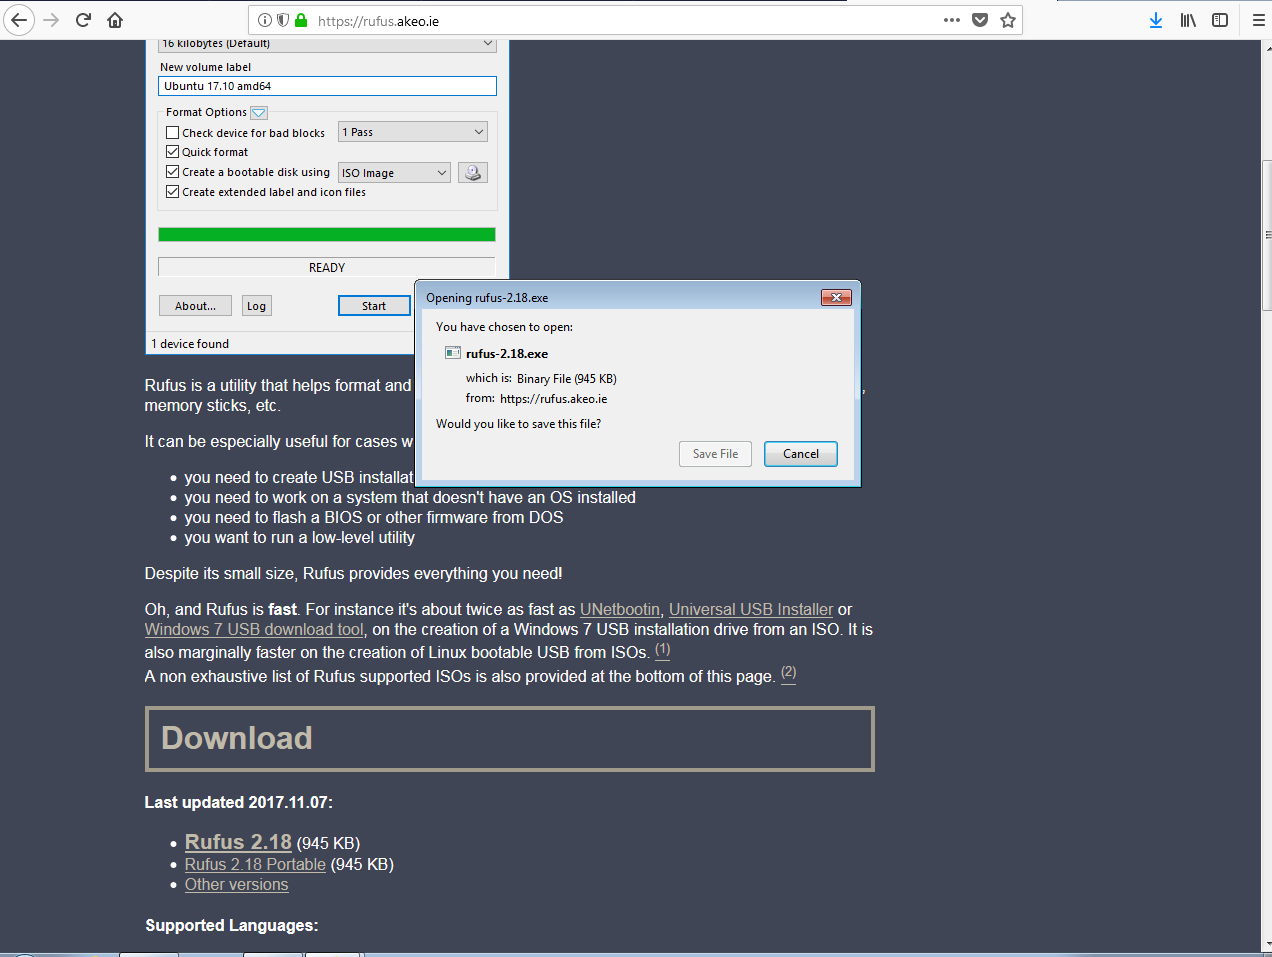Click the Download heading box

pyautogui.click(x=510, y=739)
